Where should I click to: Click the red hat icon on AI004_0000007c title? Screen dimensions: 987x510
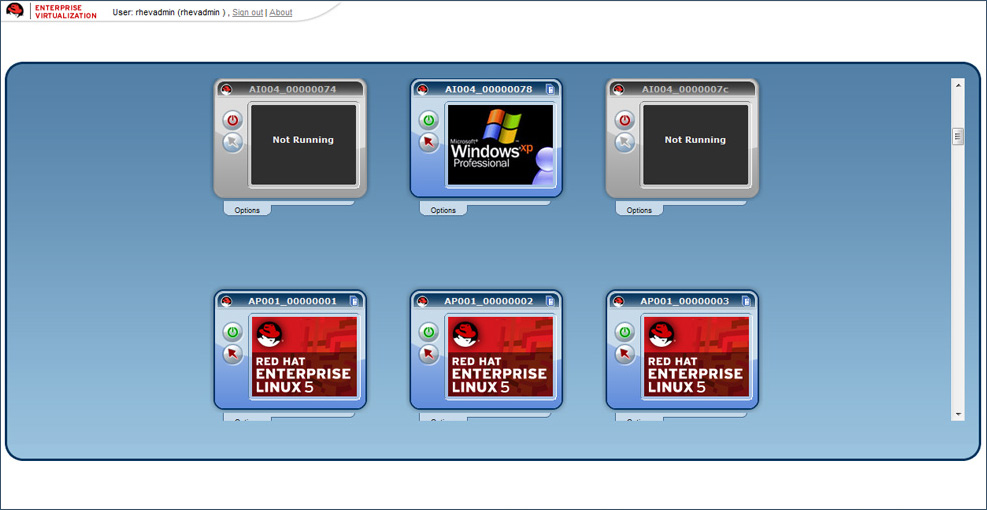click(619, 89)
